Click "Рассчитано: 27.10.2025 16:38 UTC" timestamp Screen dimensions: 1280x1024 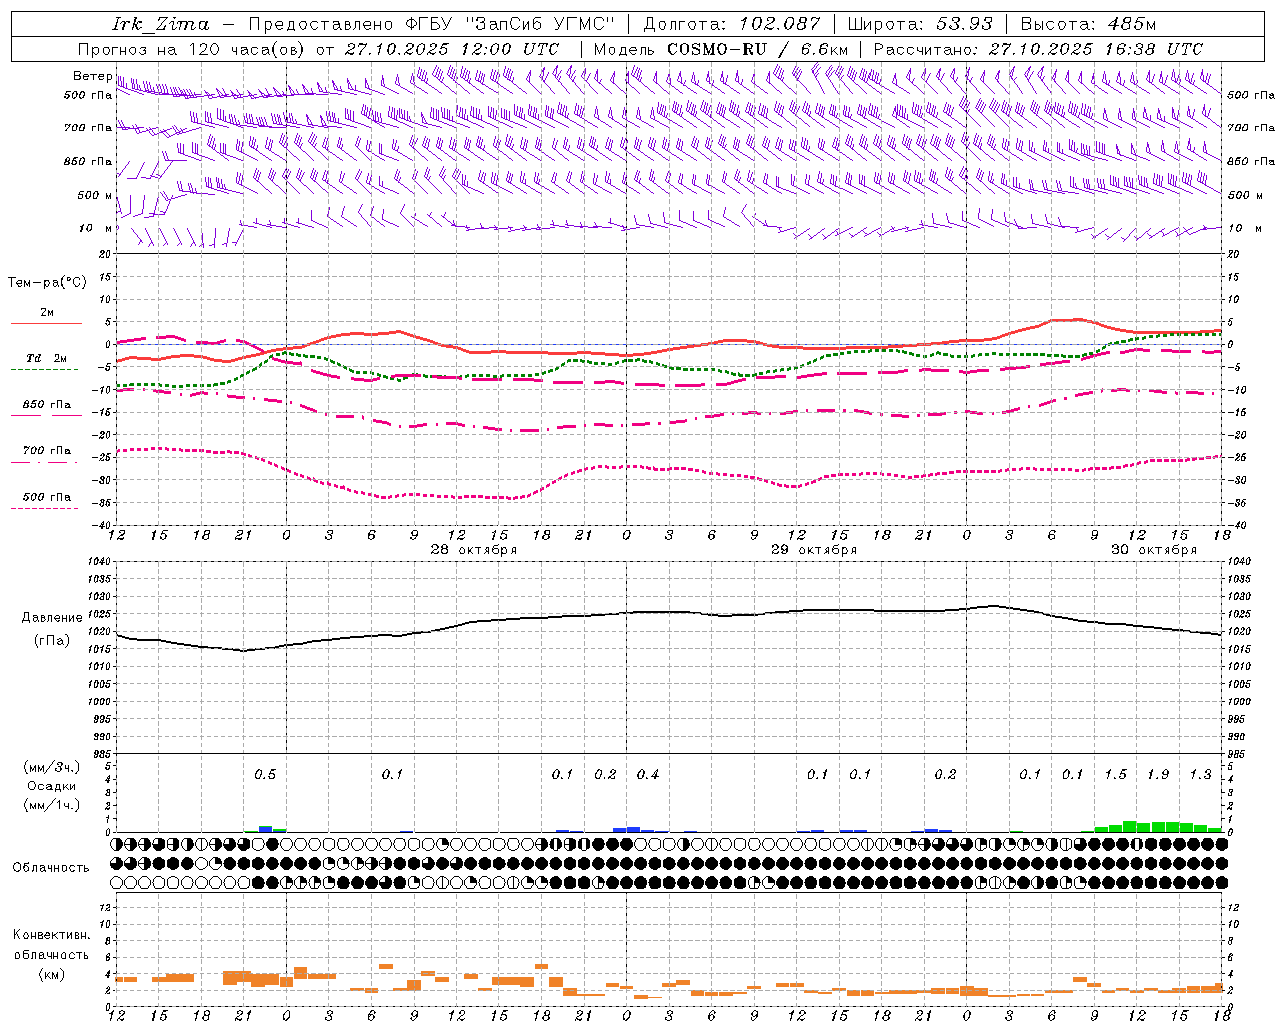coord(1038,49)
